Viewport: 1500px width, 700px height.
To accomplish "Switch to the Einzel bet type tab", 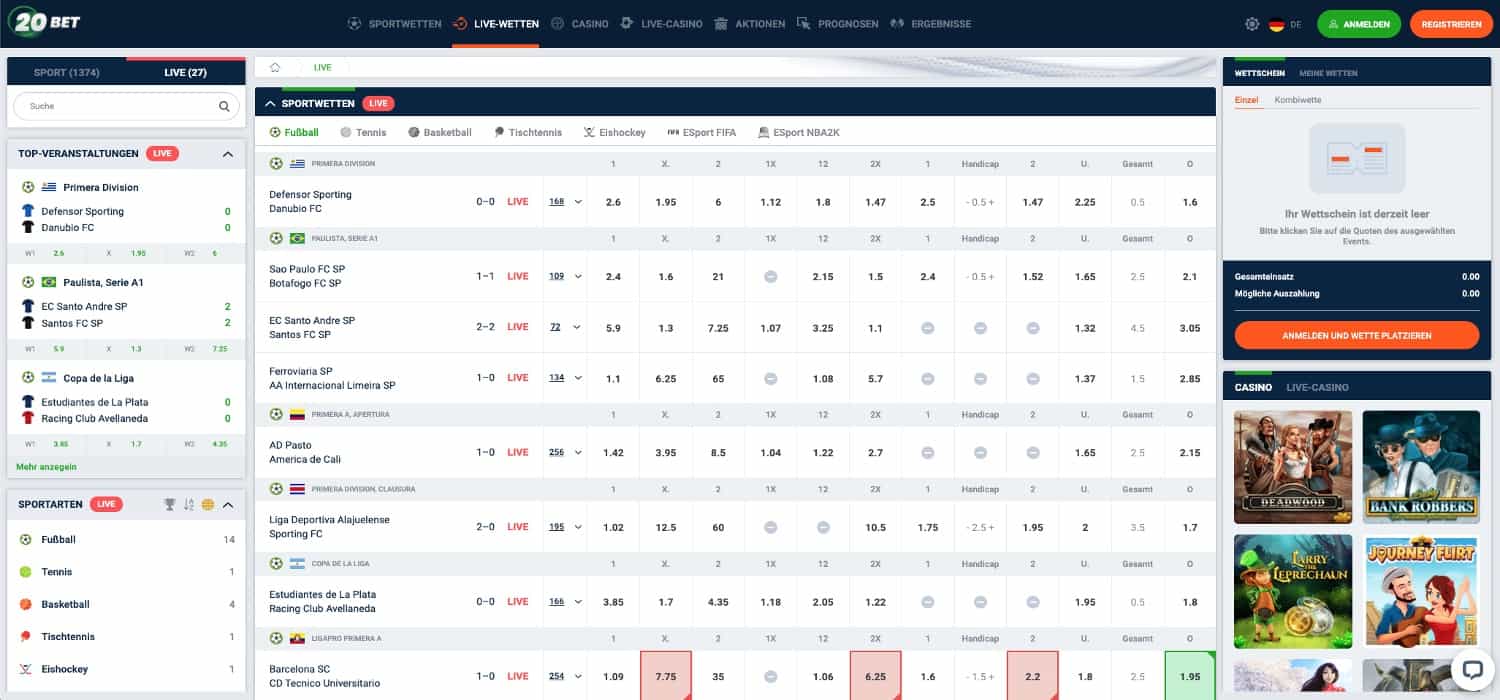I will coord(1247,100).
